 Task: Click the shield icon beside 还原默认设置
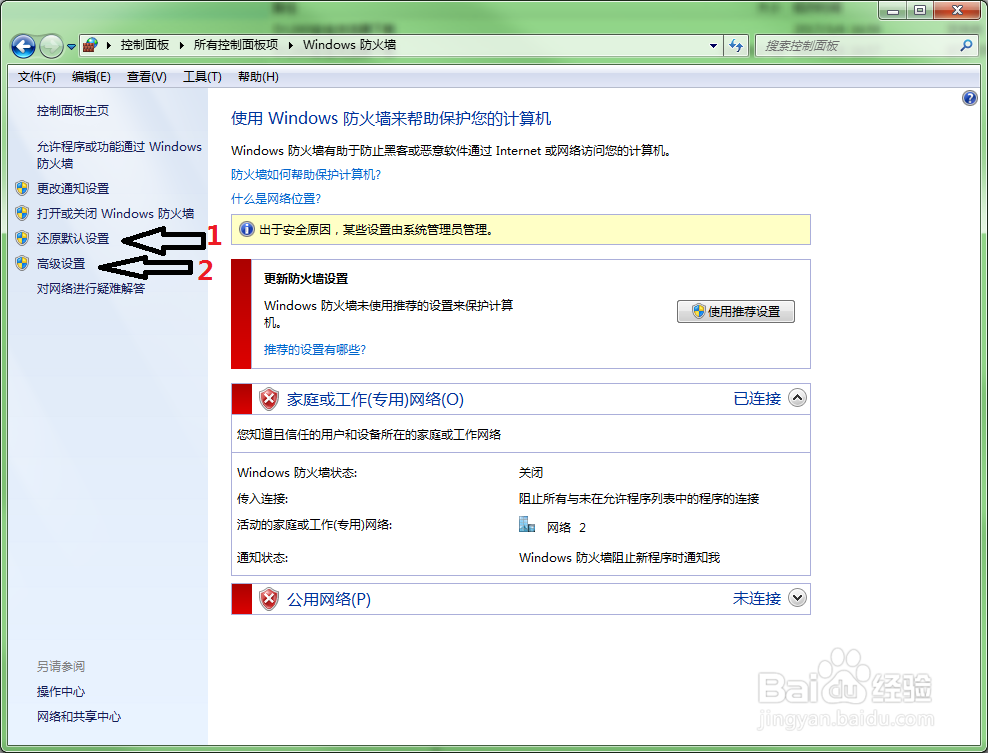point(23,238)
